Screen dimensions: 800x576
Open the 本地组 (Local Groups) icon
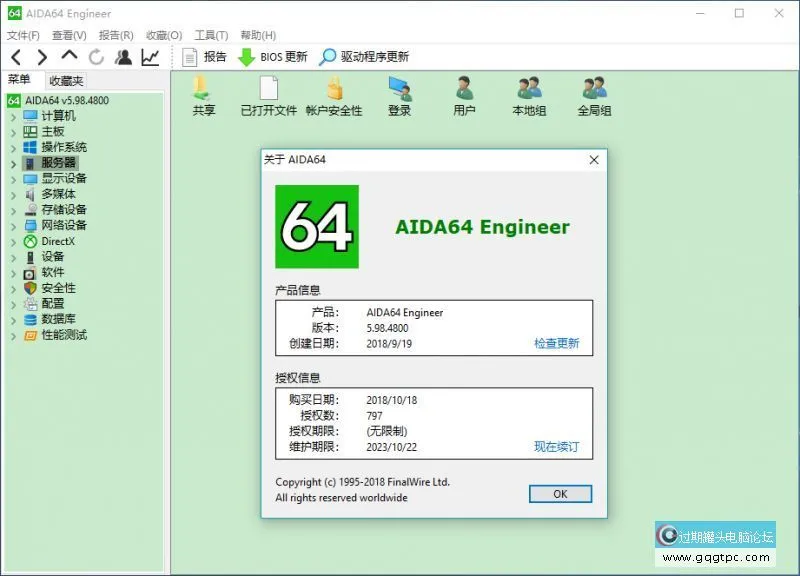[x=529, y=96]
